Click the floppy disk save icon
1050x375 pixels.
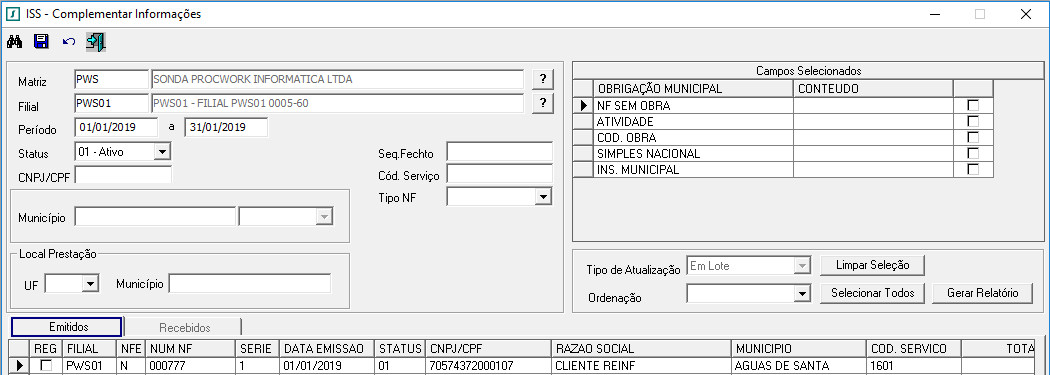[42, 42]
